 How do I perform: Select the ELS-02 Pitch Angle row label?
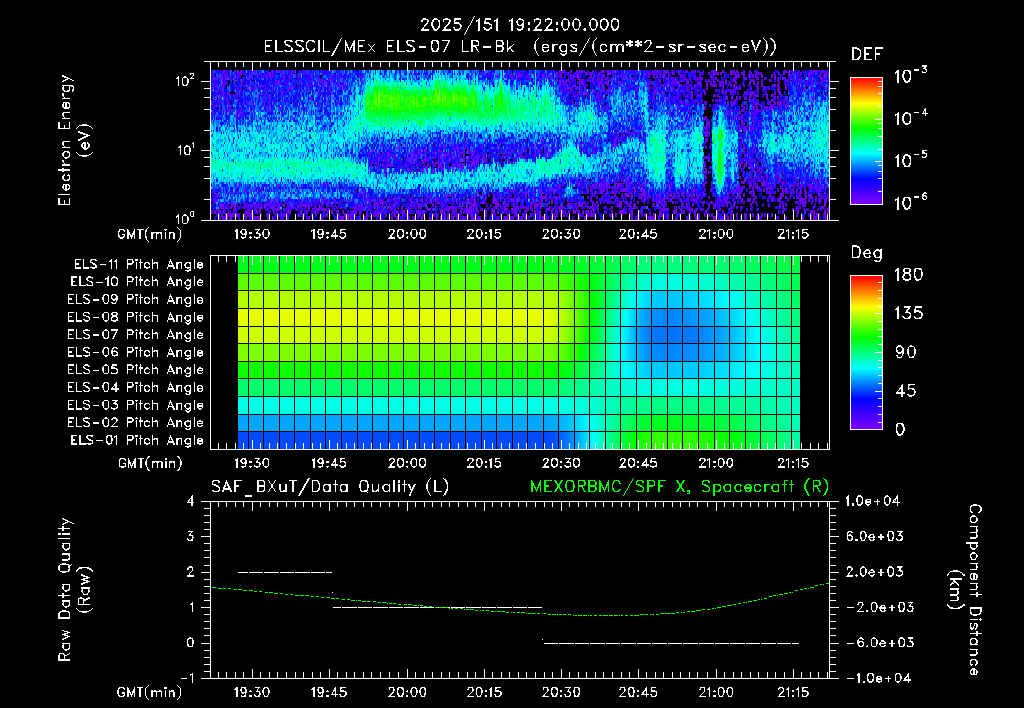click(x=136, y=423)
